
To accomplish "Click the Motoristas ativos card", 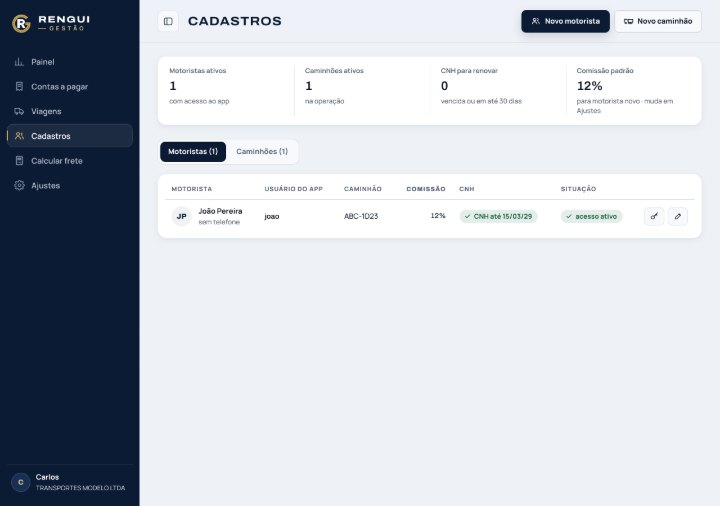I will pos(226,90).
